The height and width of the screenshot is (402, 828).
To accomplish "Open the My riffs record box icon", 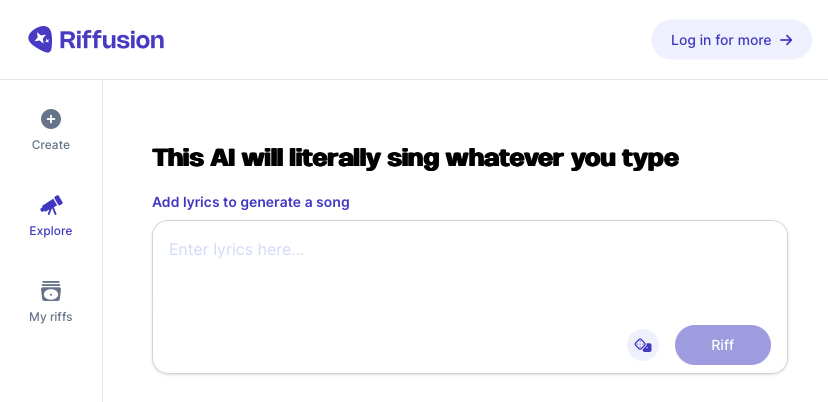I will click(x=51, y=291).
